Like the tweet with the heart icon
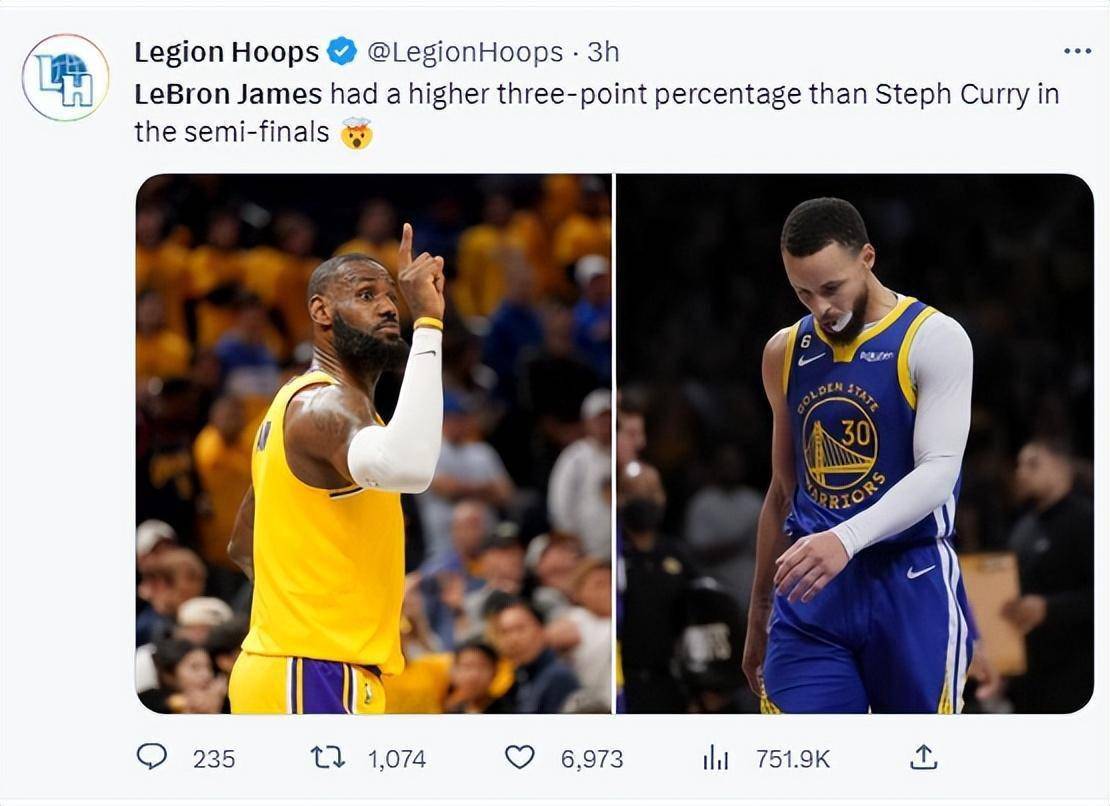 point(520,758)
